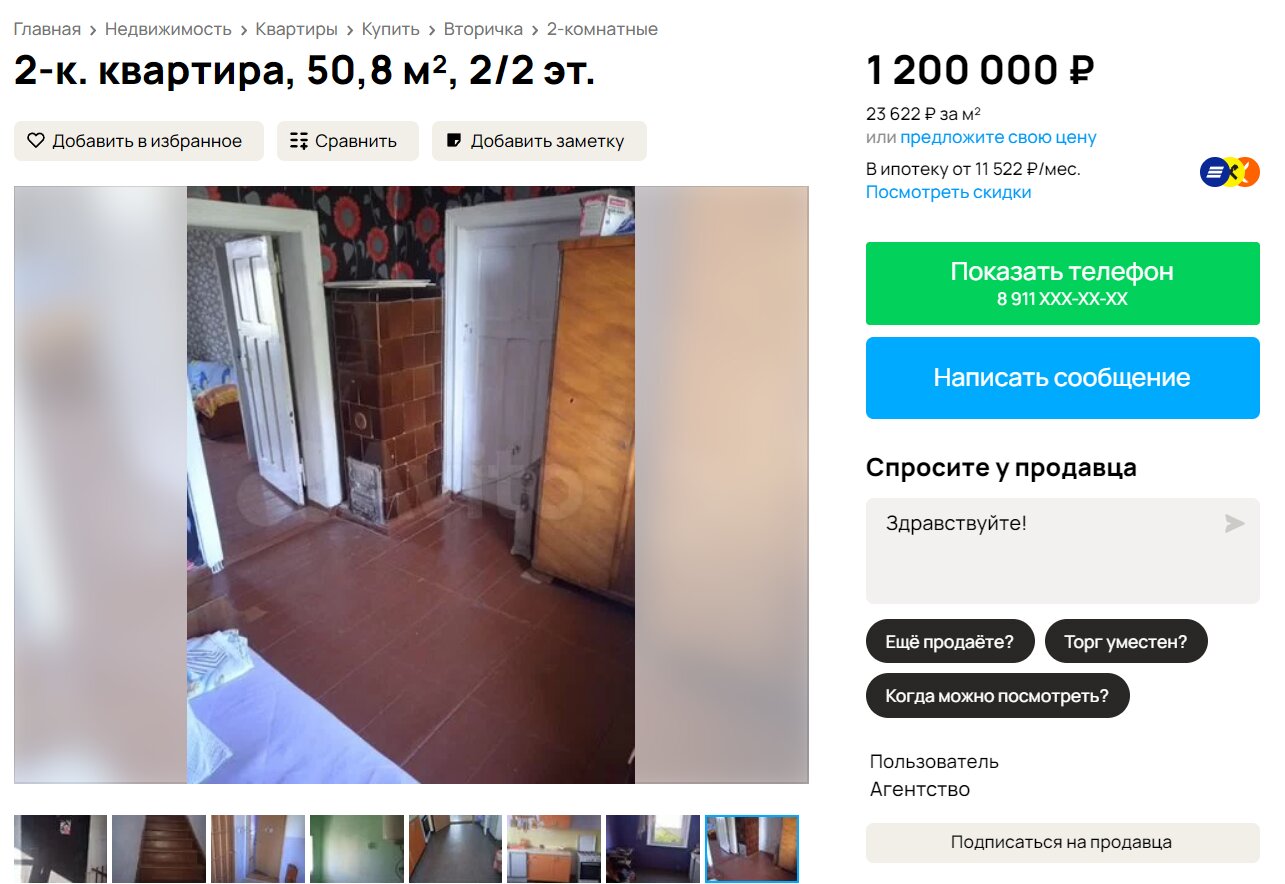Select the Ещё продаёте? quick reply
1285x884 pixels.
949,641
